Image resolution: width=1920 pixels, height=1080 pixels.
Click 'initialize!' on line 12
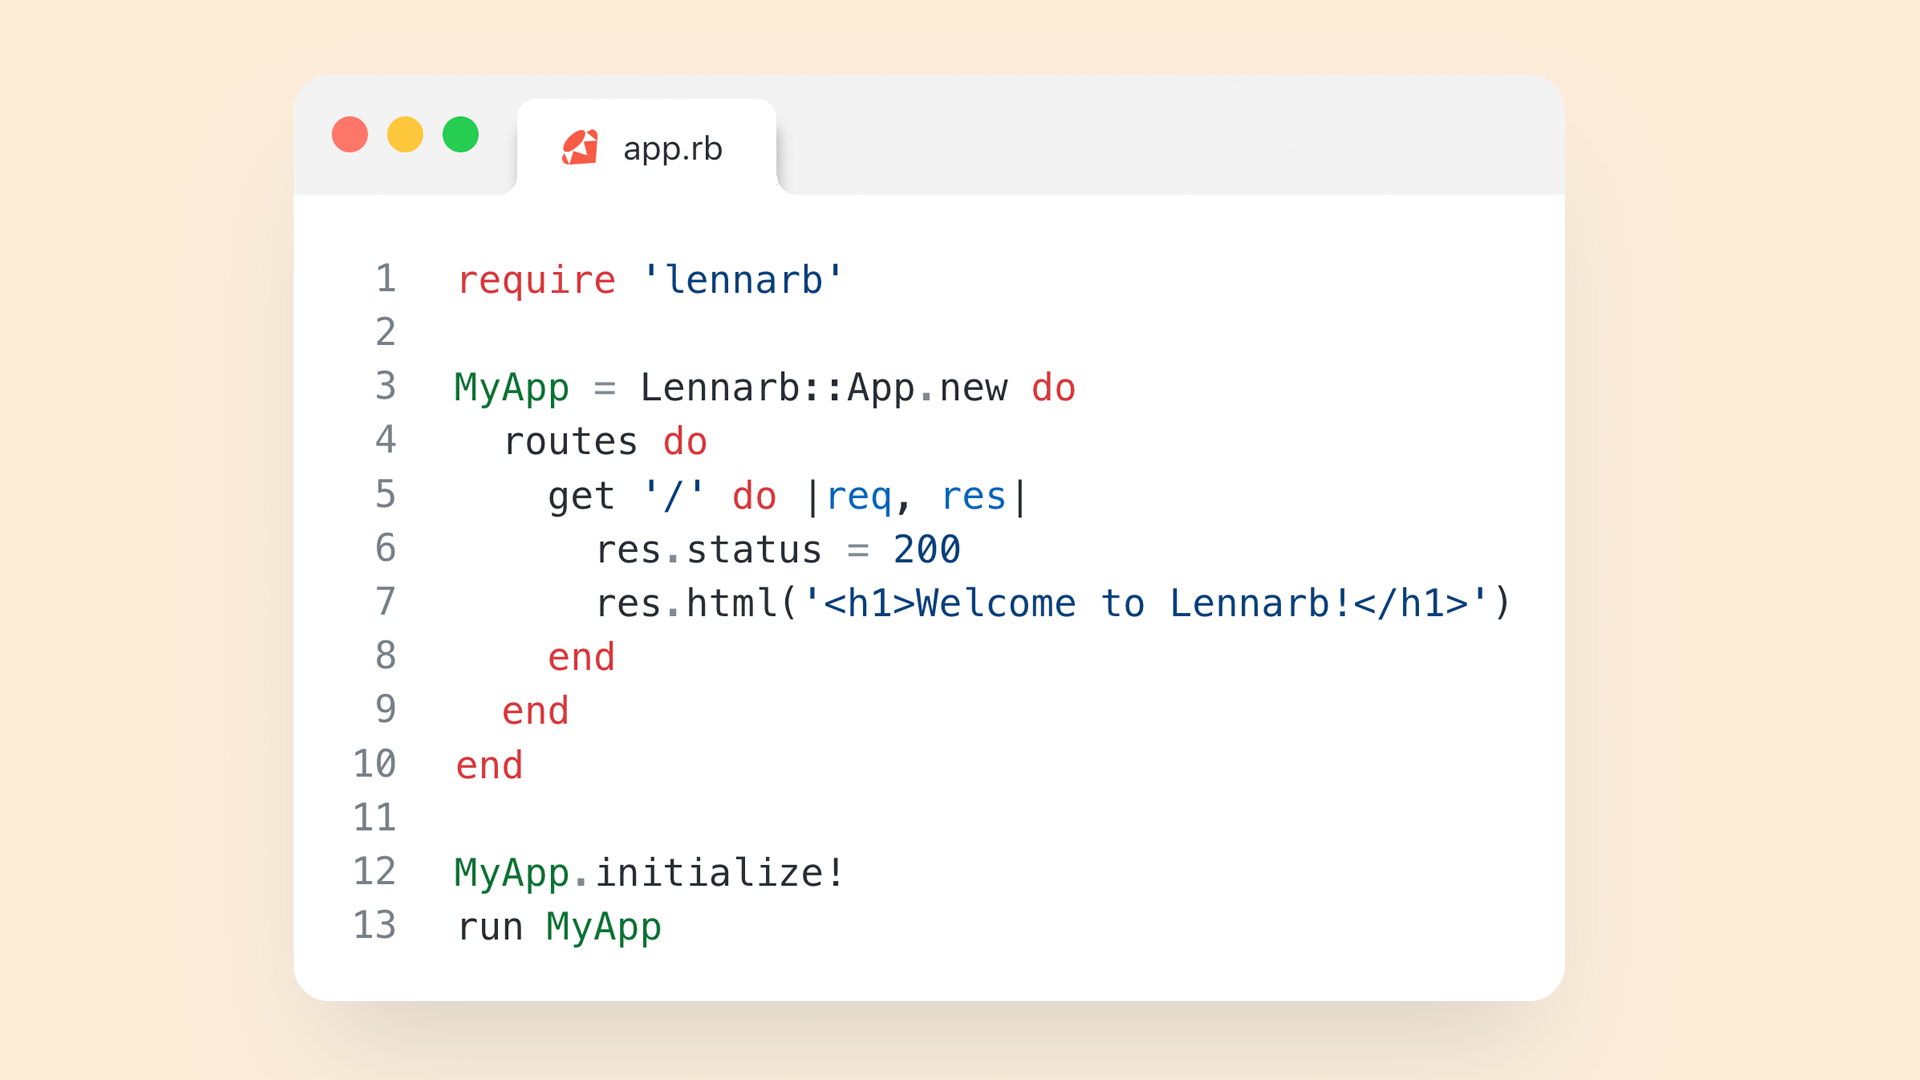(720, 873)
